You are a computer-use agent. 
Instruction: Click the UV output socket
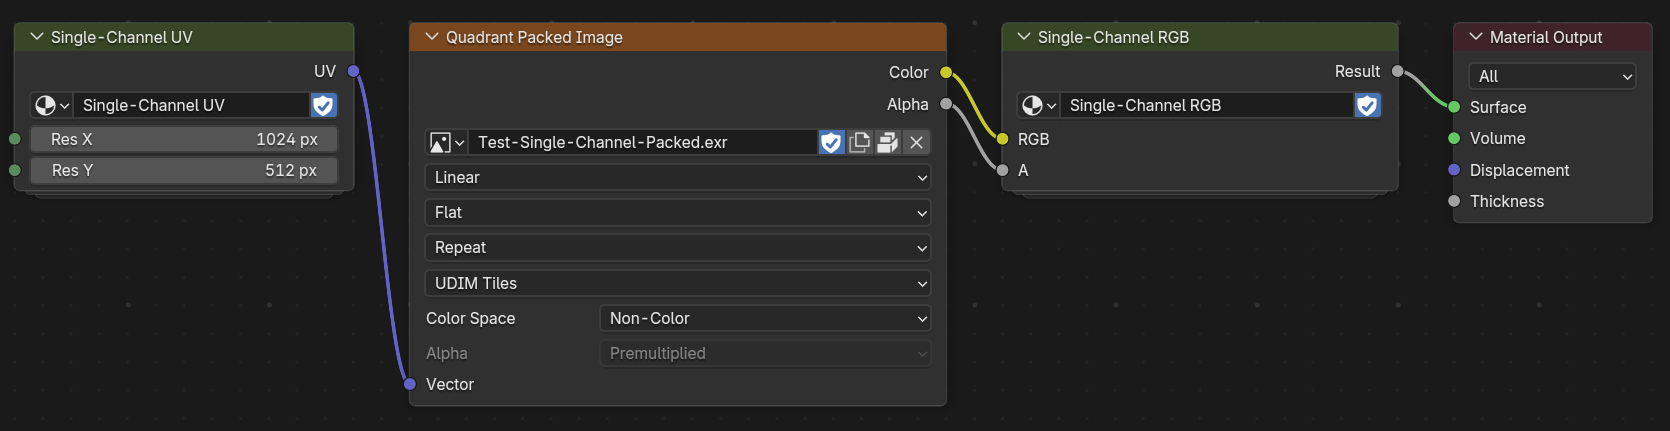coord(353,71)
